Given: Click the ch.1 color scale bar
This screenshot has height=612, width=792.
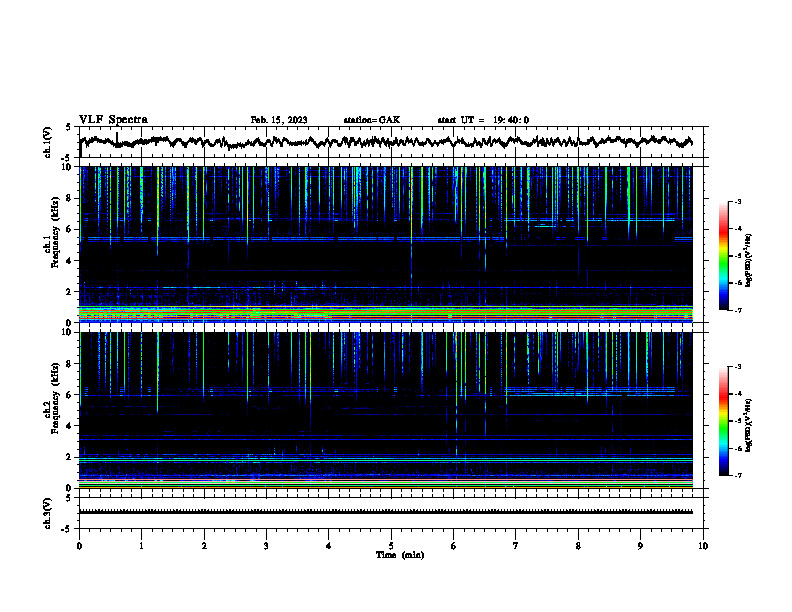Looking at the screenshot, I should [723, 256].
